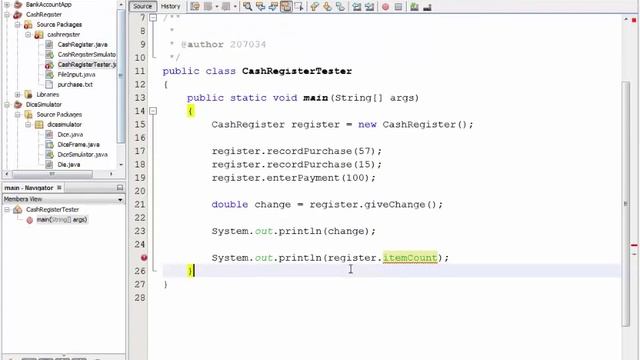Viewport: 640px width, 360px height.
Task: Go to Previous Bookmark icon
Action: [x=314, y=7]
